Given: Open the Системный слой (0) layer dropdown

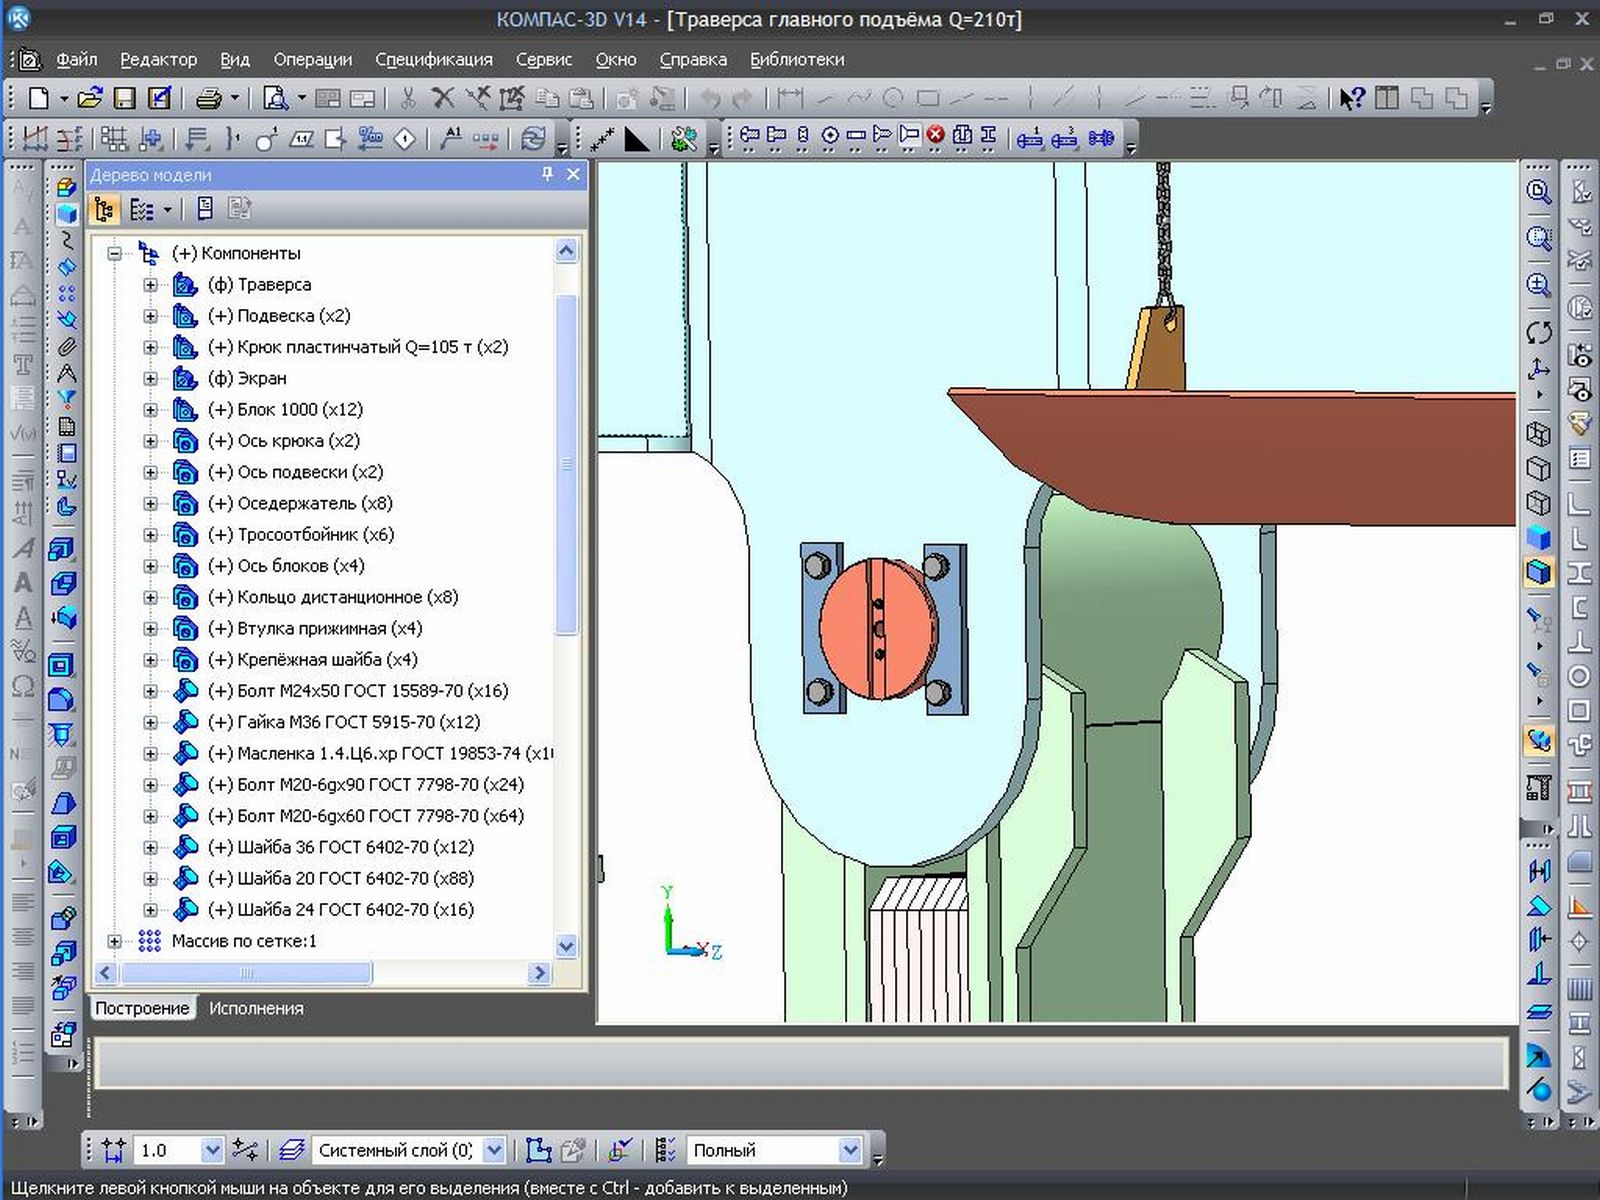Looking at the screenshot, I should point(493,1150).
